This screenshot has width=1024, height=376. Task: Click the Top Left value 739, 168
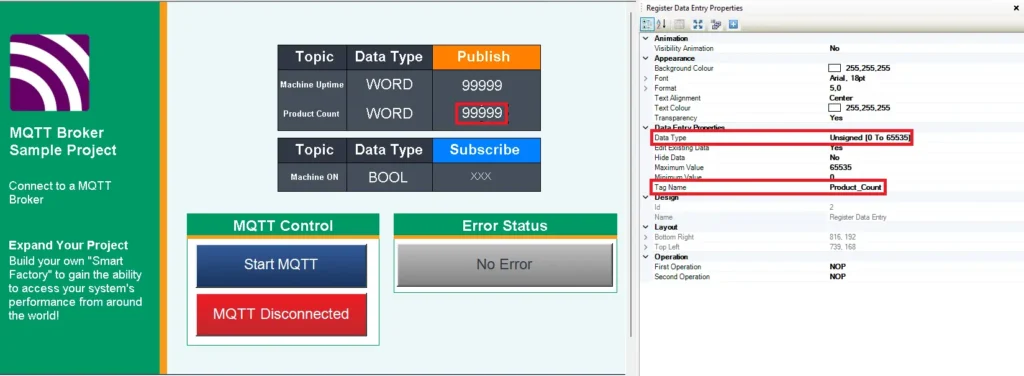pos(843,247)
